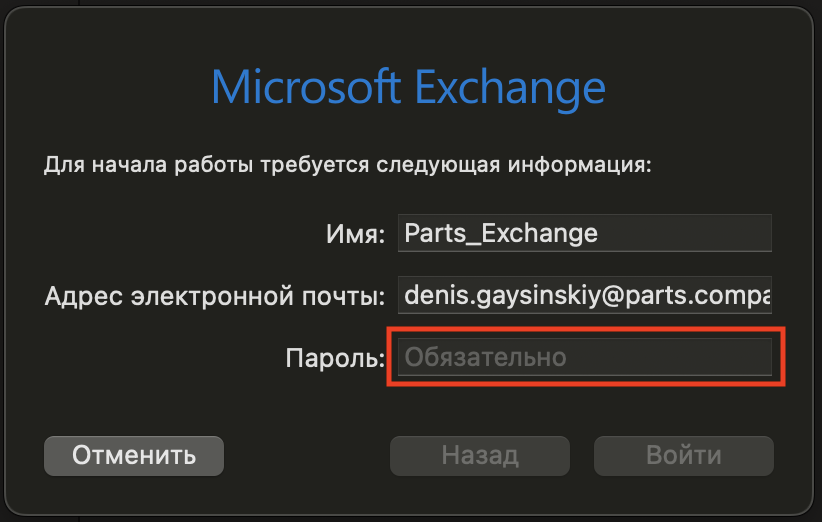
Task: Focus the Пароль field with Обязательно placeholder
Action: pyautogui.click(x=584, y=357)
